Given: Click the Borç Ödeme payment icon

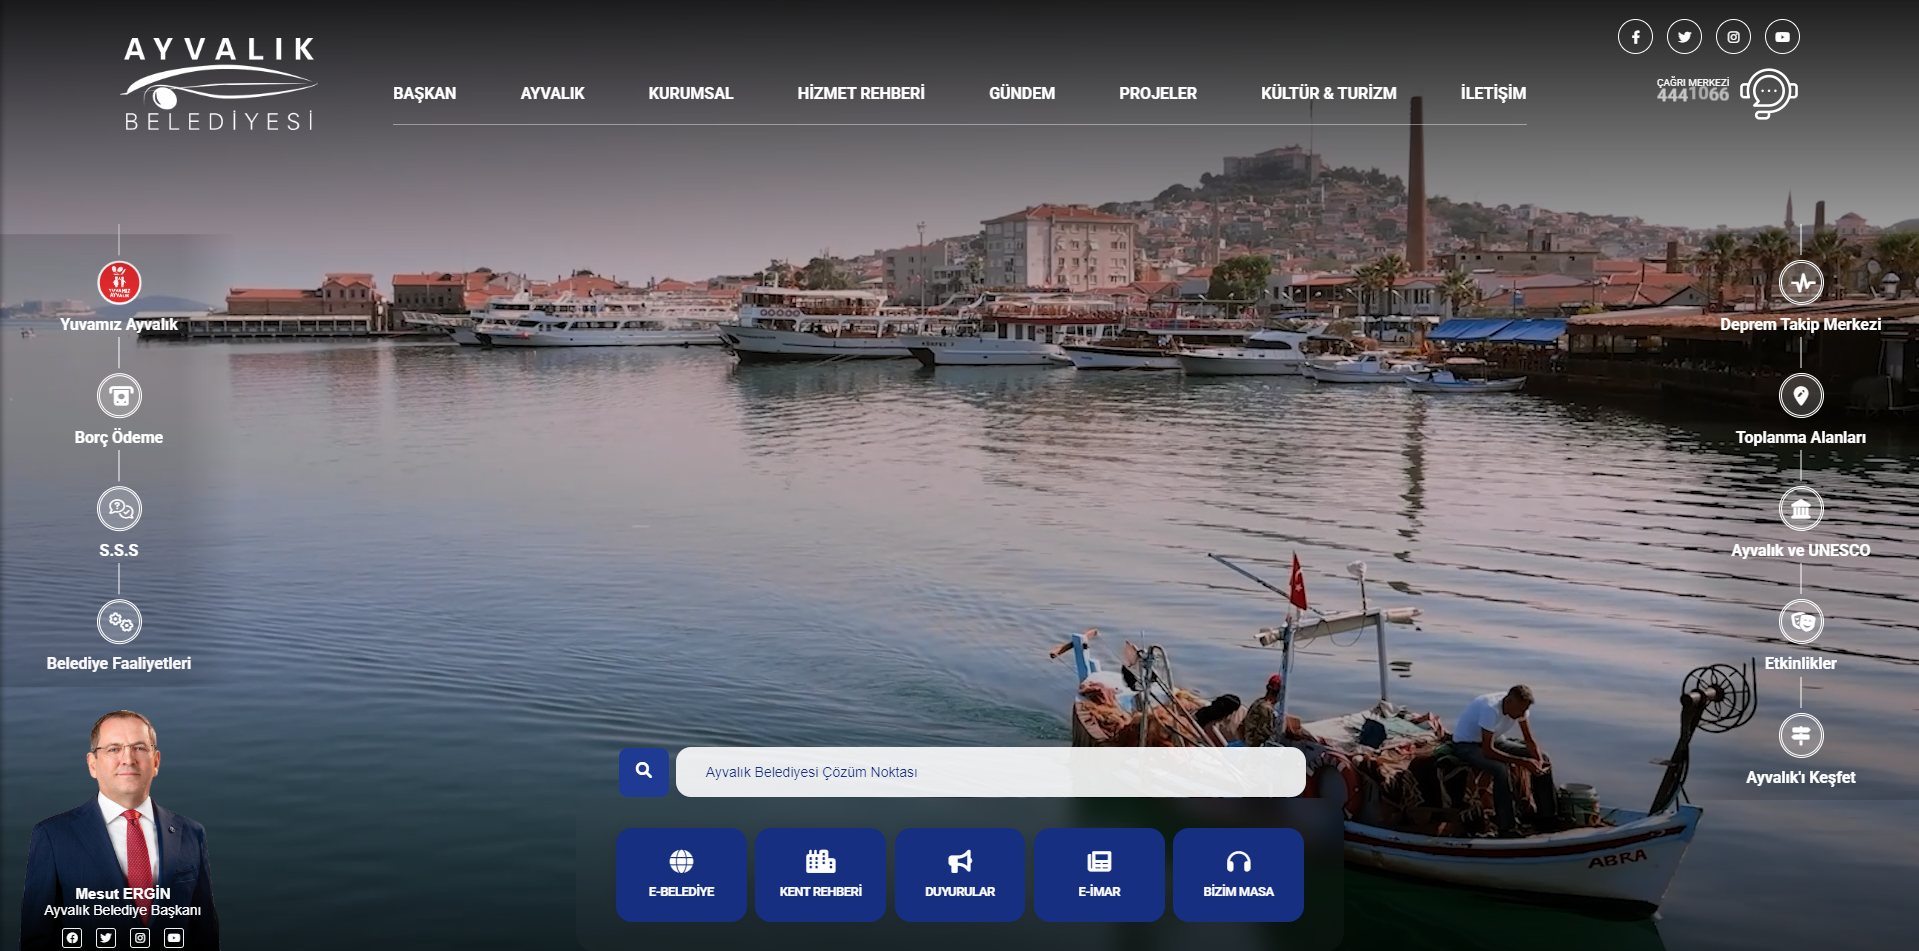Looking at the screenshot, I should 119,395.
